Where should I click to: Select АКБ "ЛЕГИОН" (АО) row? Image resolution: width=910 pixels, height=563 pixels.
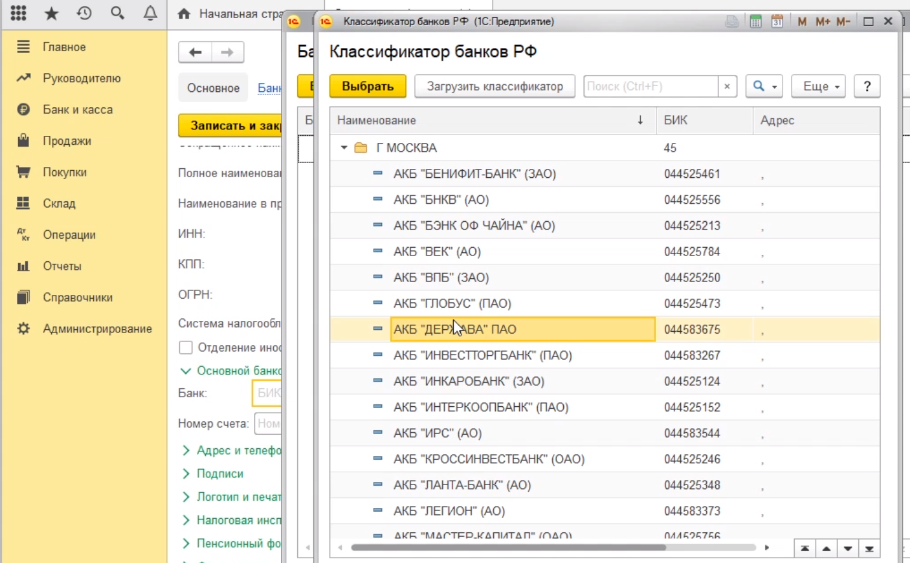point(449,511)
